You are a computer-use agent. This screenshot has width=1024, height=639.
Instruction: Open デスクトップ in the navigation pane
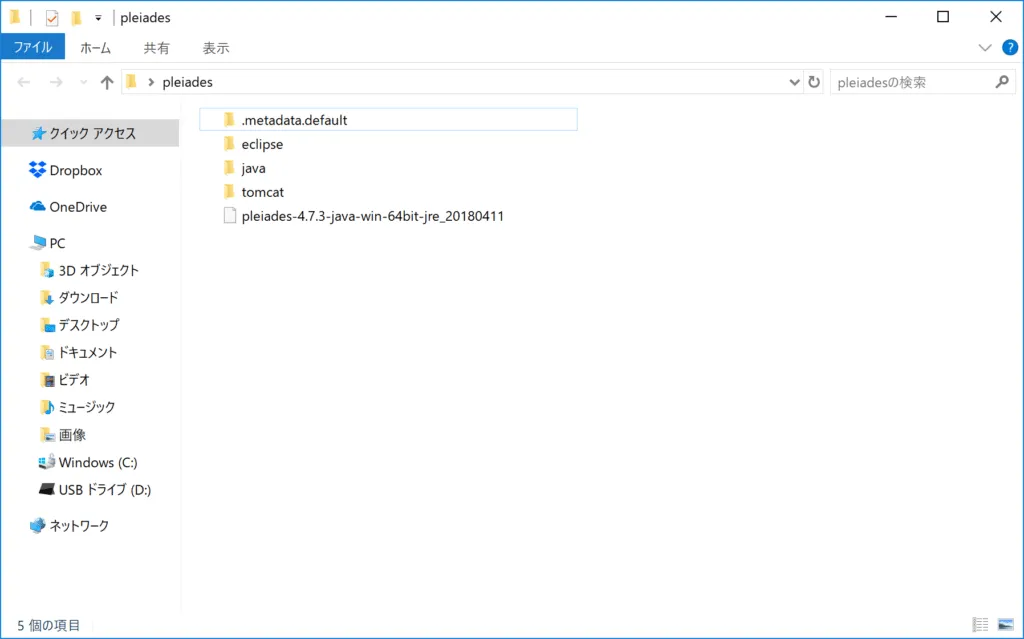[90, 325]
